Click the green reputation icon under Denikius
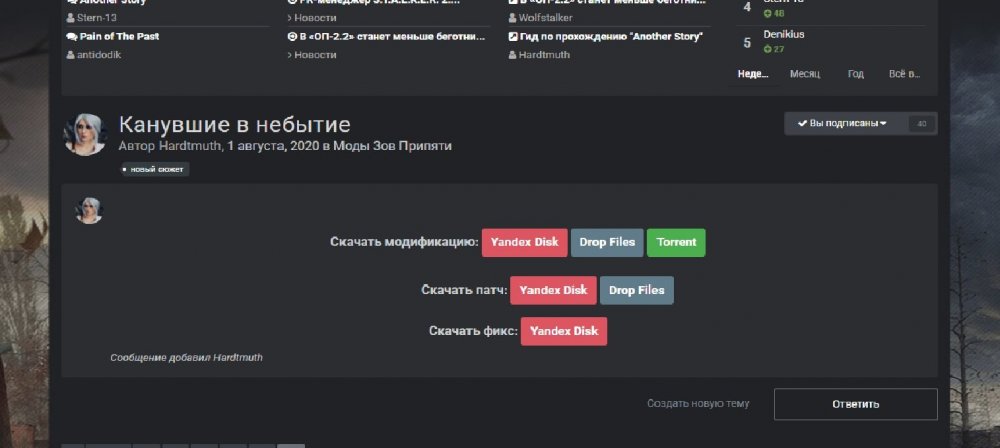 pos(767,49)
